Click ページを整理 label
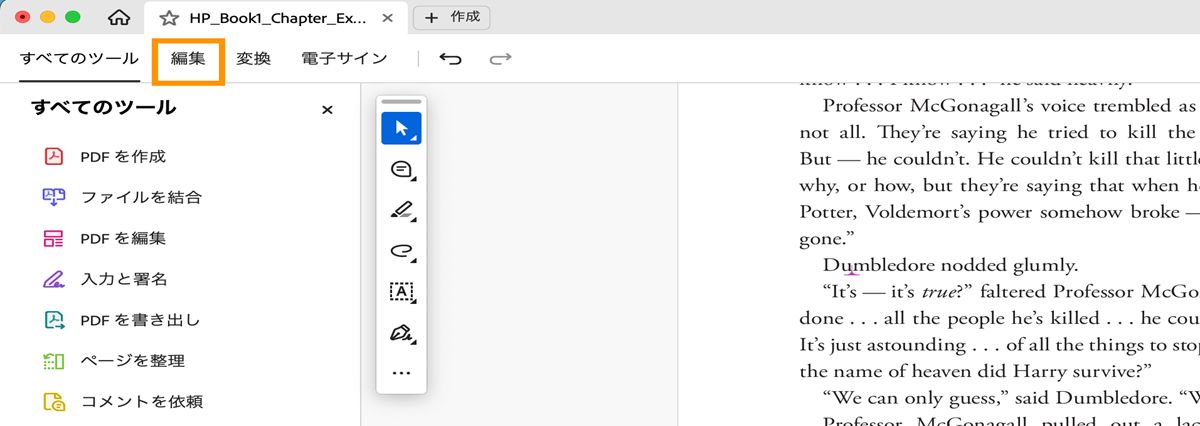Viewport: 1200px width, 426px height. click(x=133, y=361)
